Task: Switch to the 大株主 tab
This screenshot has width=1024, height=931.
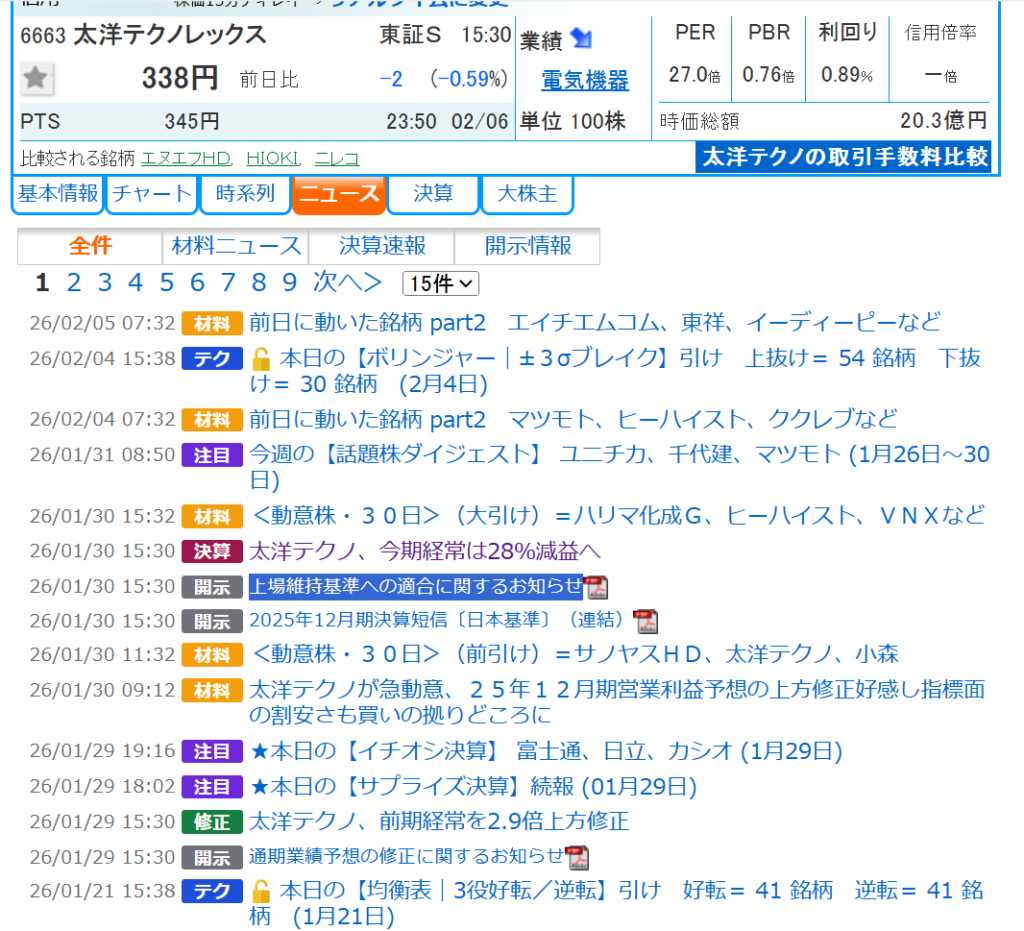Action: pos(527,194)
